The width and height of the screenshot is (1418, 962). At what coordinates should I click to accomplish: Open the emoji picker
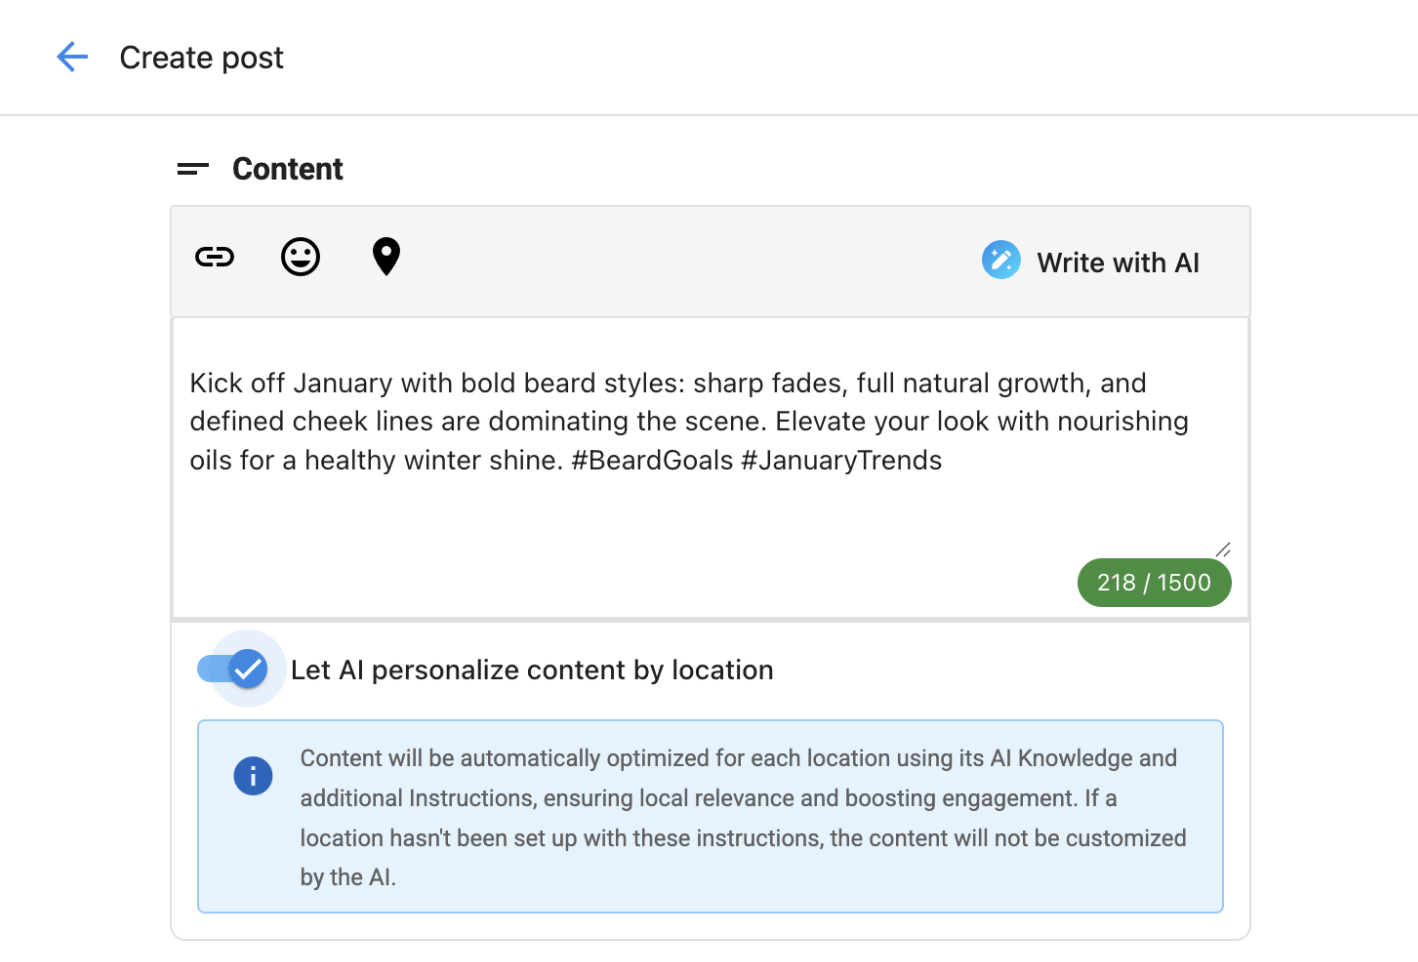[300, 257]
